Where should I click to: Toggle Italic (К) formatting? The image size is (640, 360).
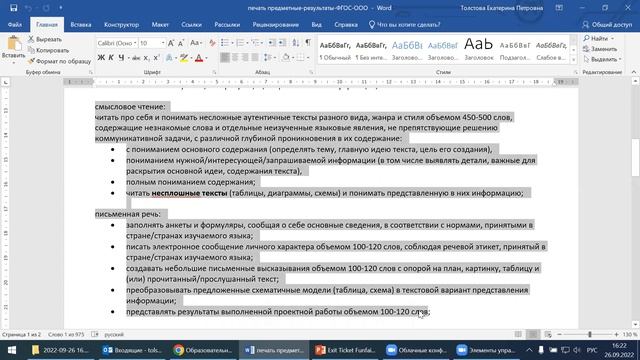point(111,58)
